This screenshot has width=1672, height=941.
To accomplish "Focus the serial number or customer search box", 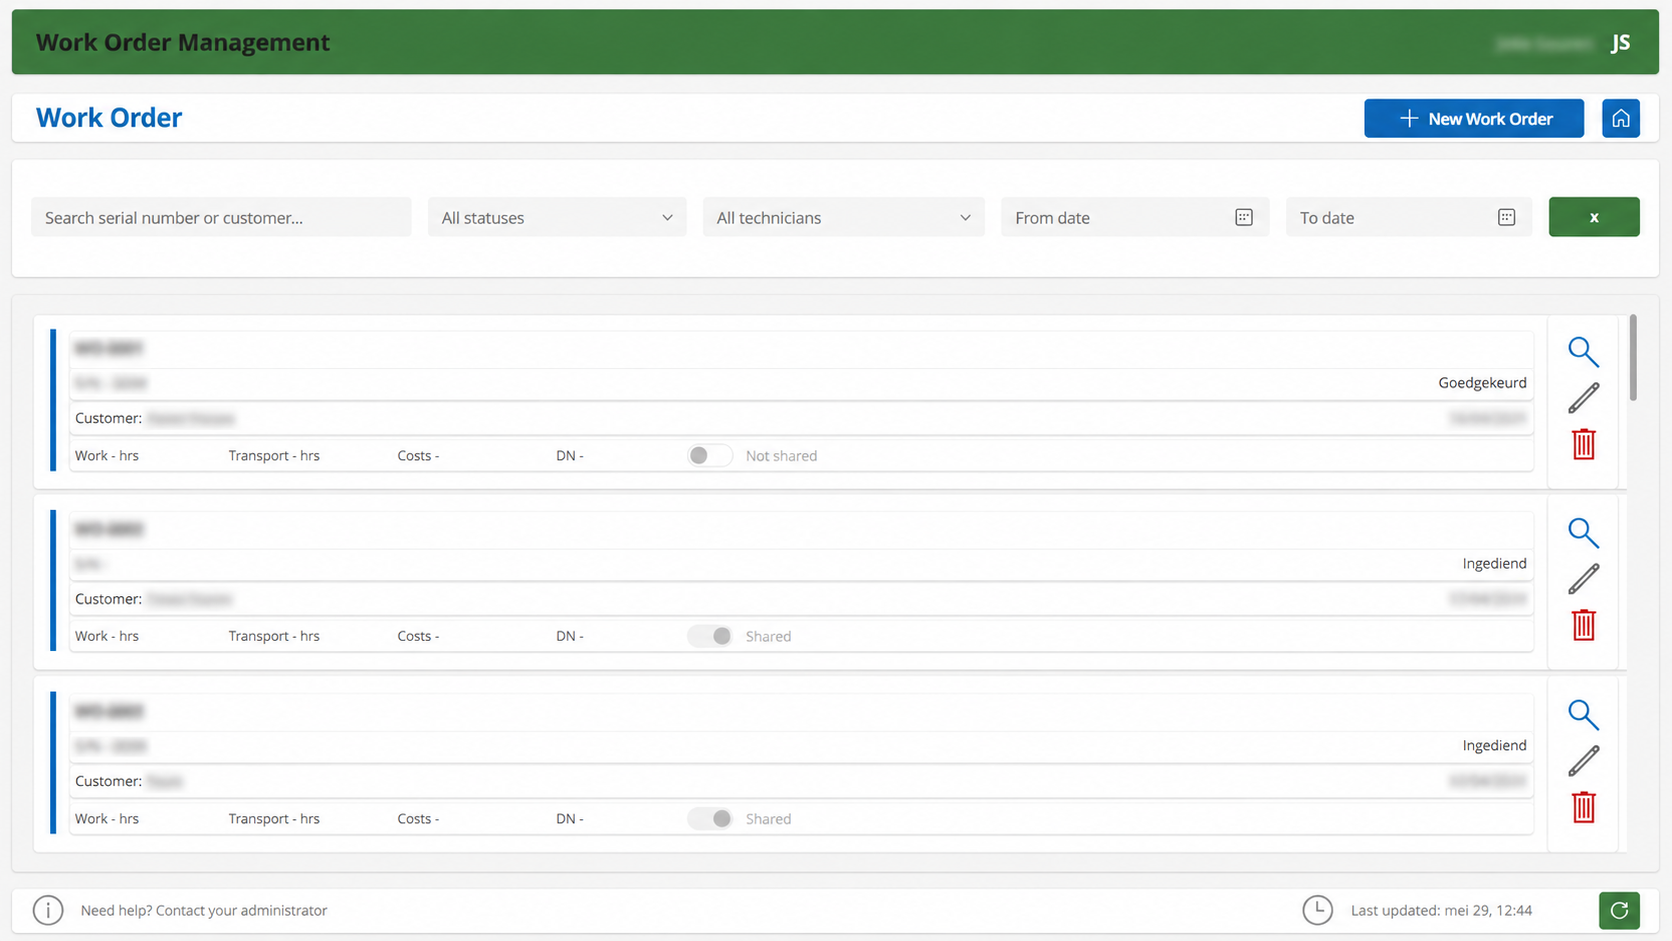I will pyautogui.click(x=221, y=217).
